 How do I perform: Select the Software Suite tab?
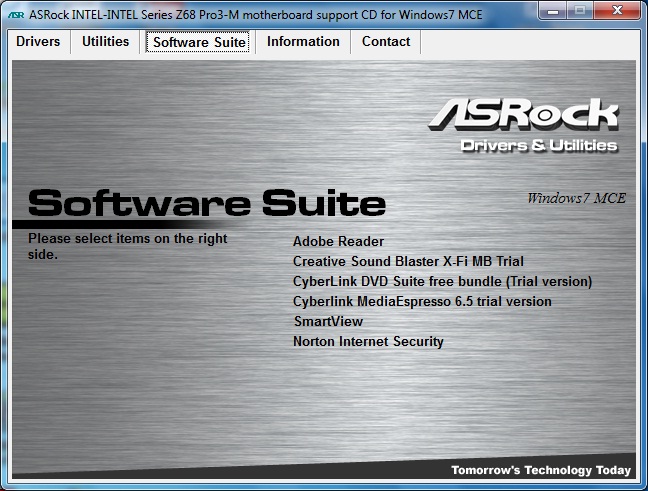coord(199,42)
